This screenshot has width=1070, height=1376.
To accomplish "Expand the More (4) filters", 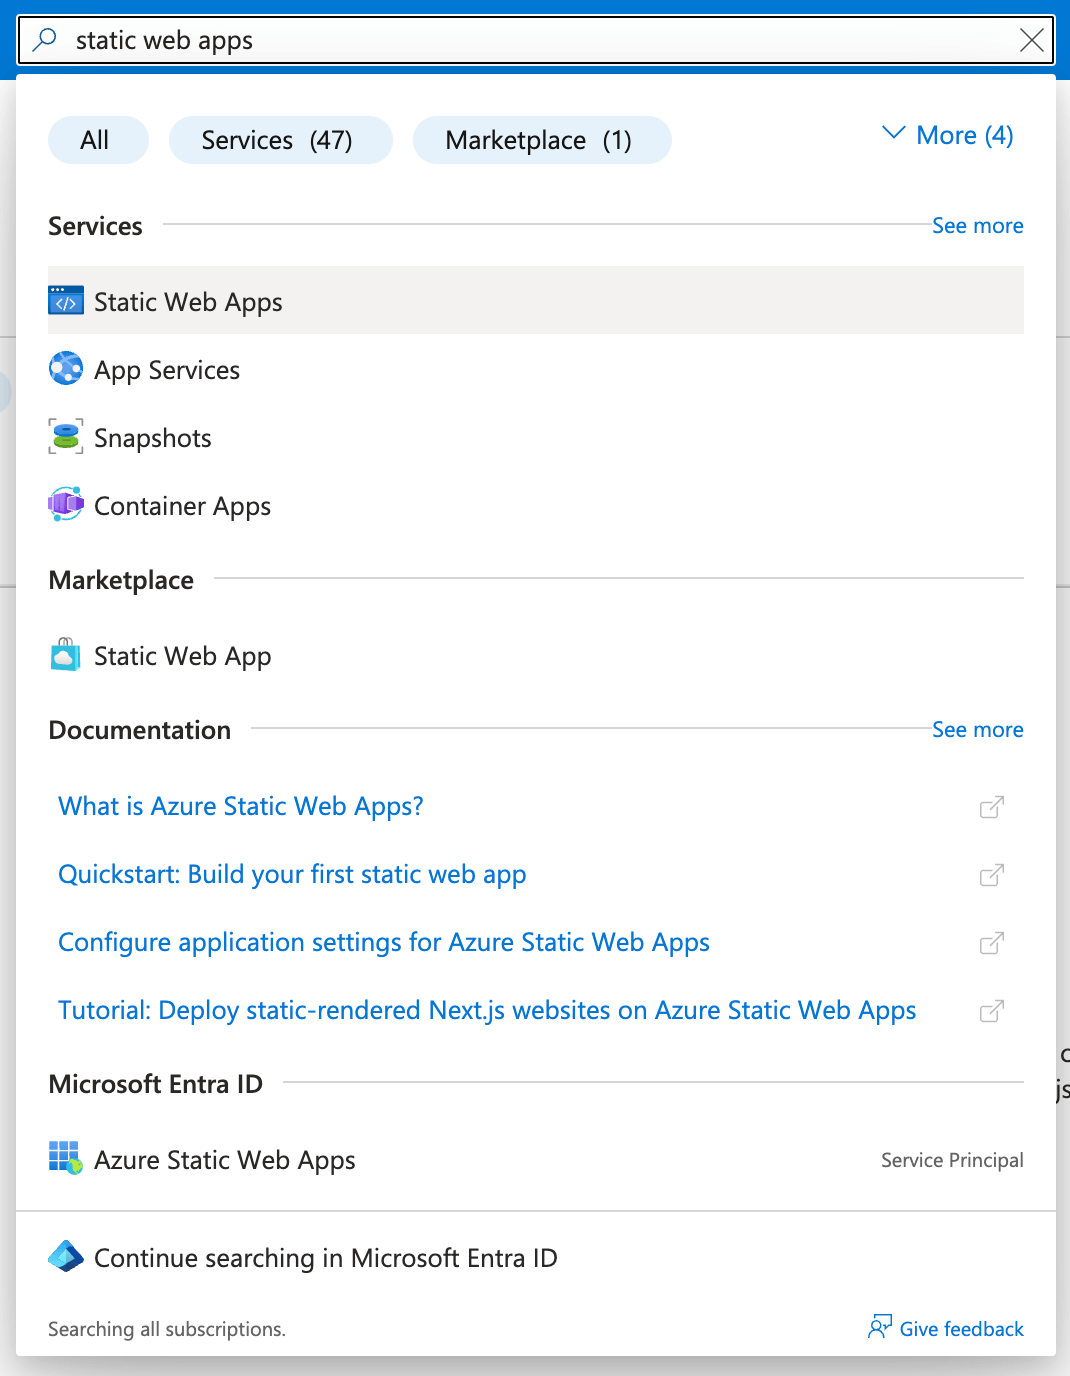I will point(947,135).
